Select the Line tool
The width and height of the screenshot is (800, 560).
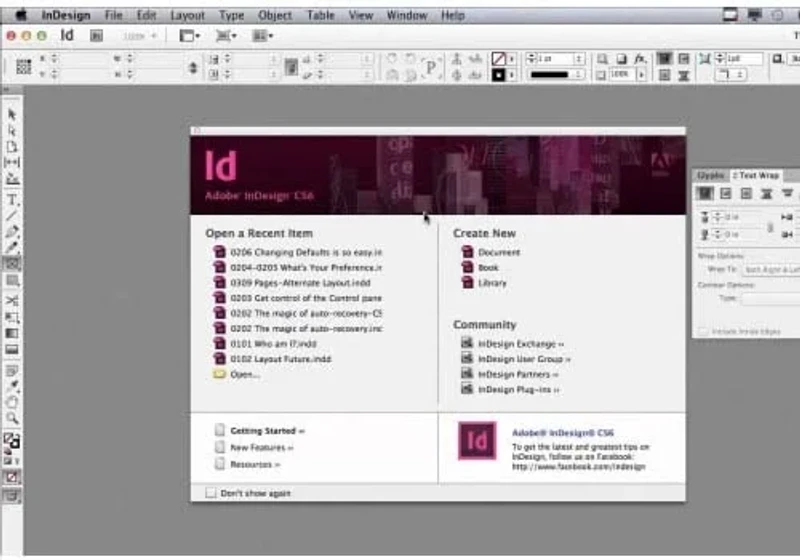point(12,215)
